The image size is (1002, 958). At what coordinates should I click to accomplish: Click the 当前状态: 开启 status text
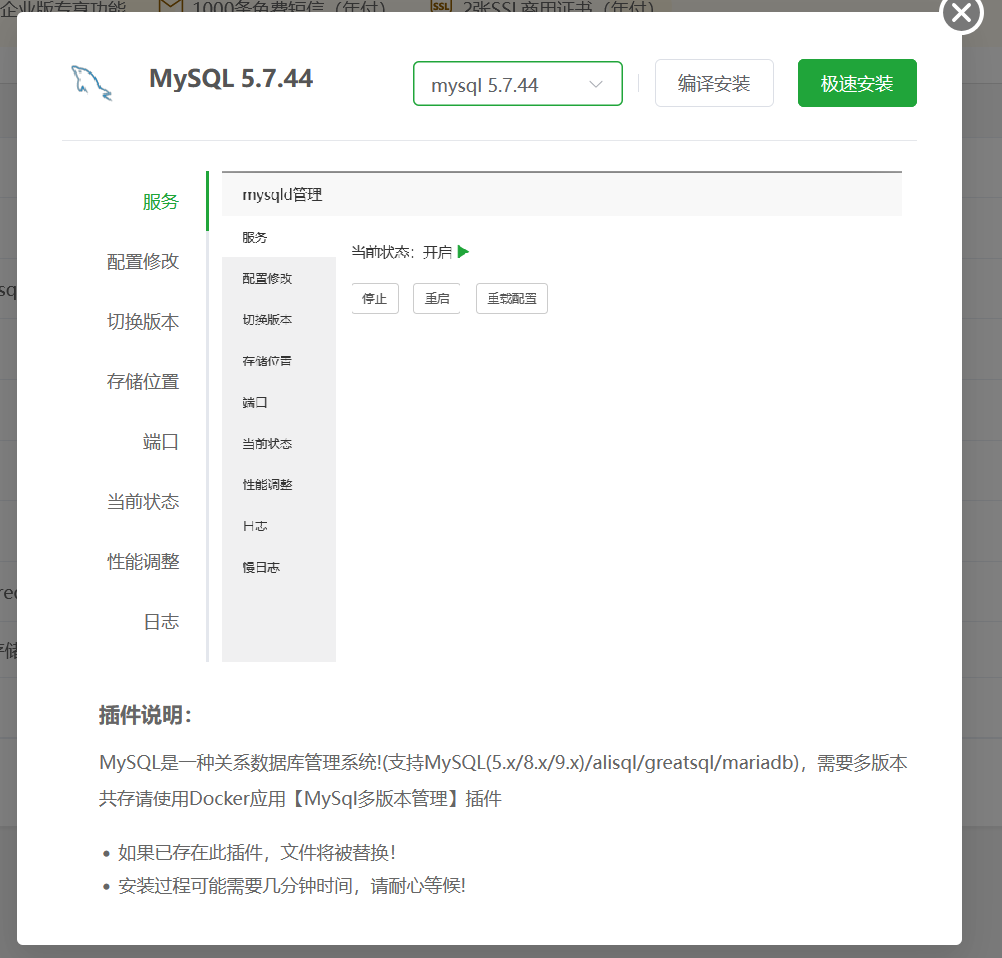coord(401,252)
